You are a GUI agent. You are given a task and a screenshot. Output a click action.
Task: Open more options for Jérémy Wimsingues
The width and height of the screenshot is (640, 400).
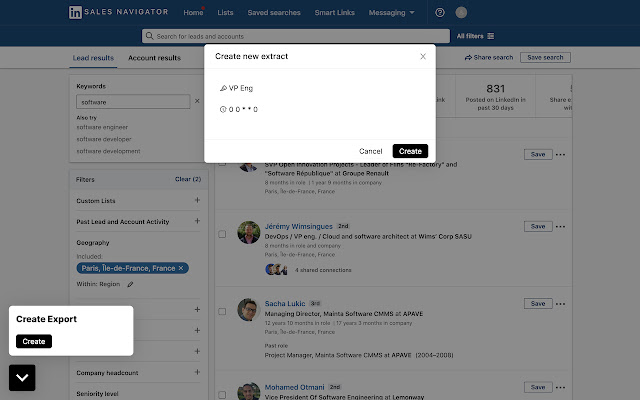pos(560,227)
